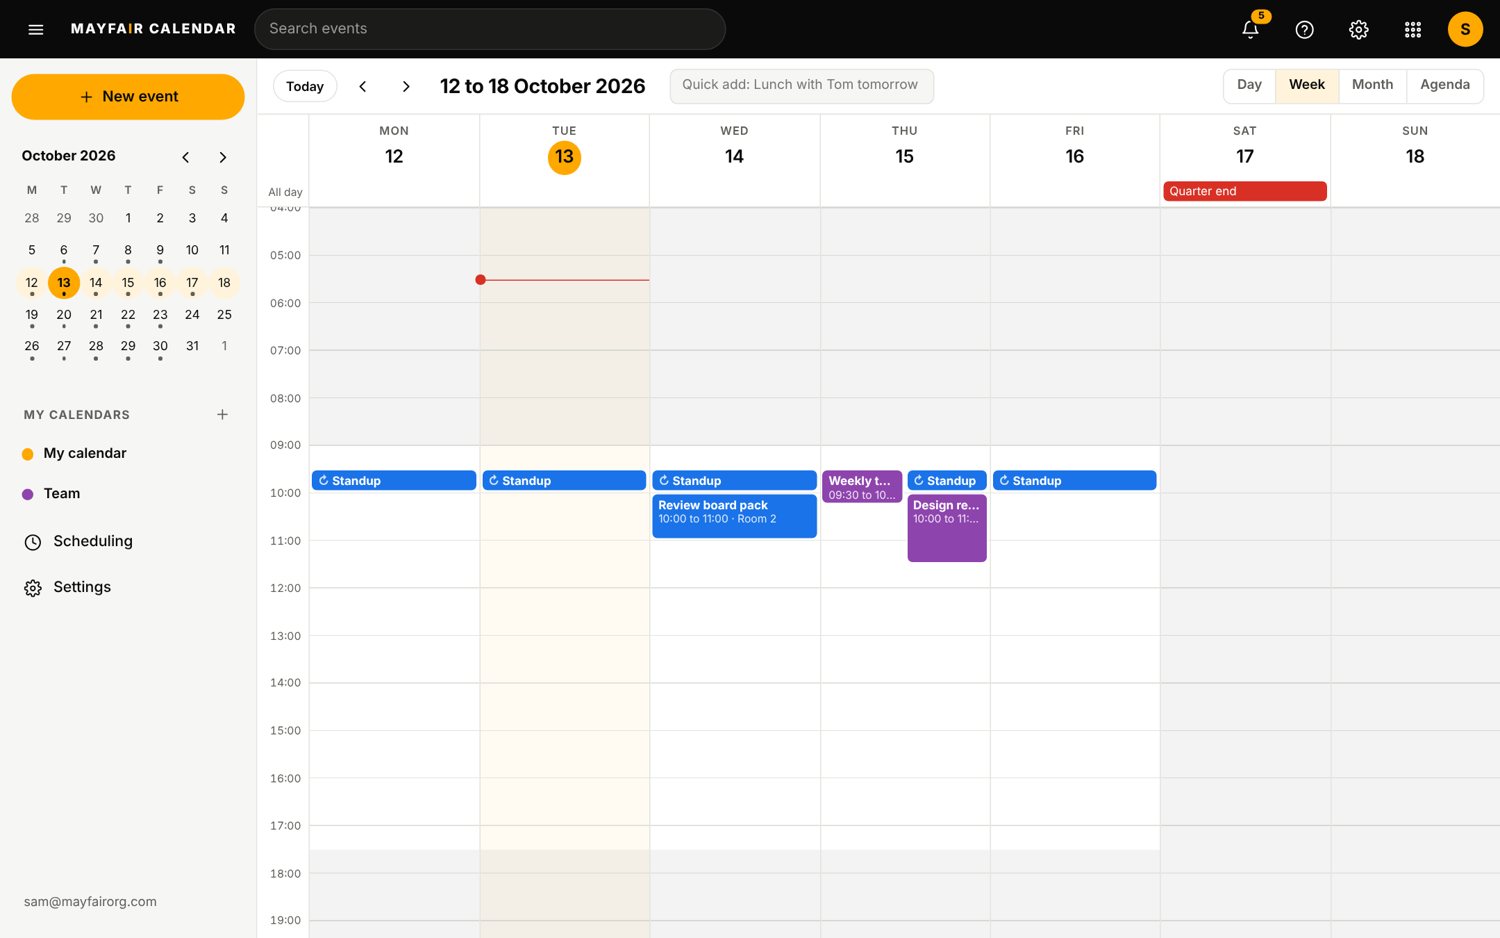Click the Scheduling clock icon
Viewport: 1500px width, 938px height.
click(33, 542)
